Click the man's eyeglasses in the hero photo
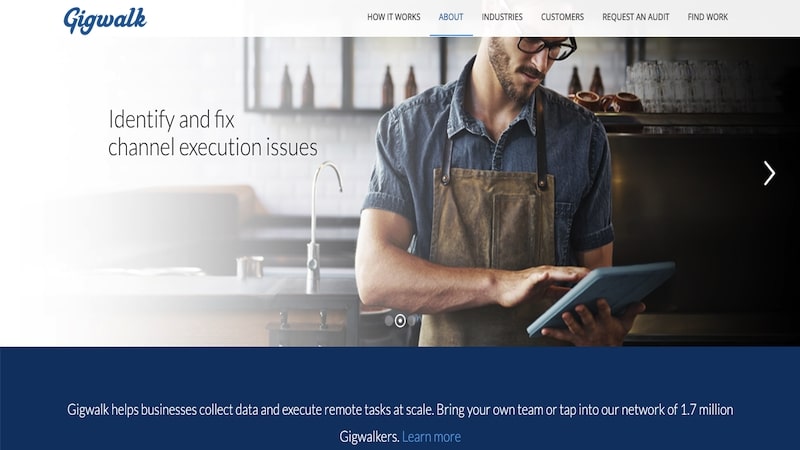 (546, 47)
